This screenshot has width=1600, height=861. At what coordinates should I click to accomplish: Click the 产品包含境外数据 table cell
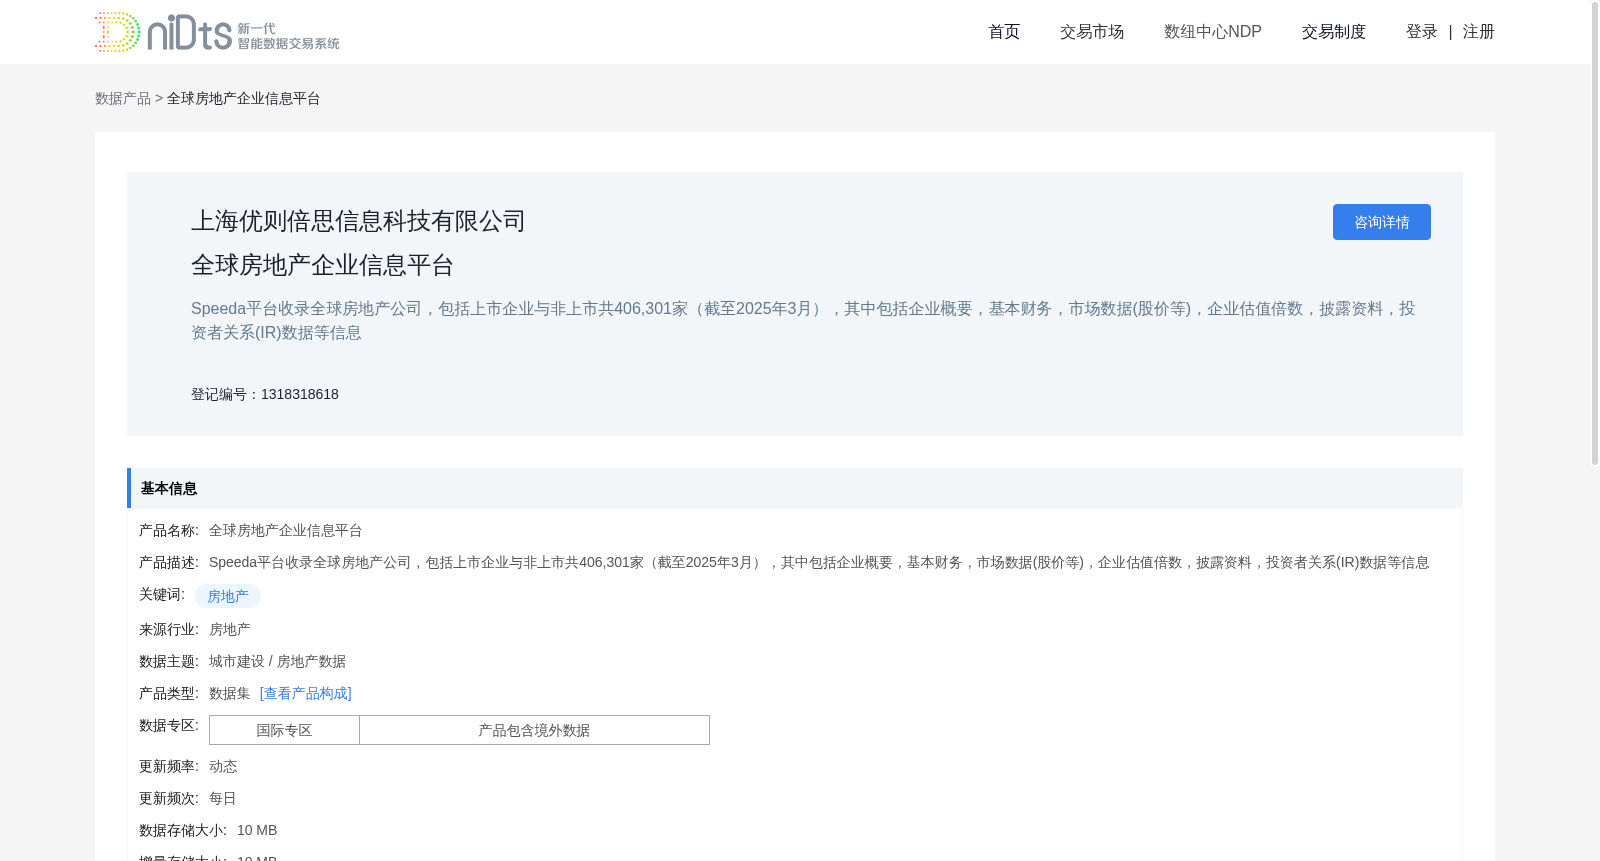coord(534,730)
